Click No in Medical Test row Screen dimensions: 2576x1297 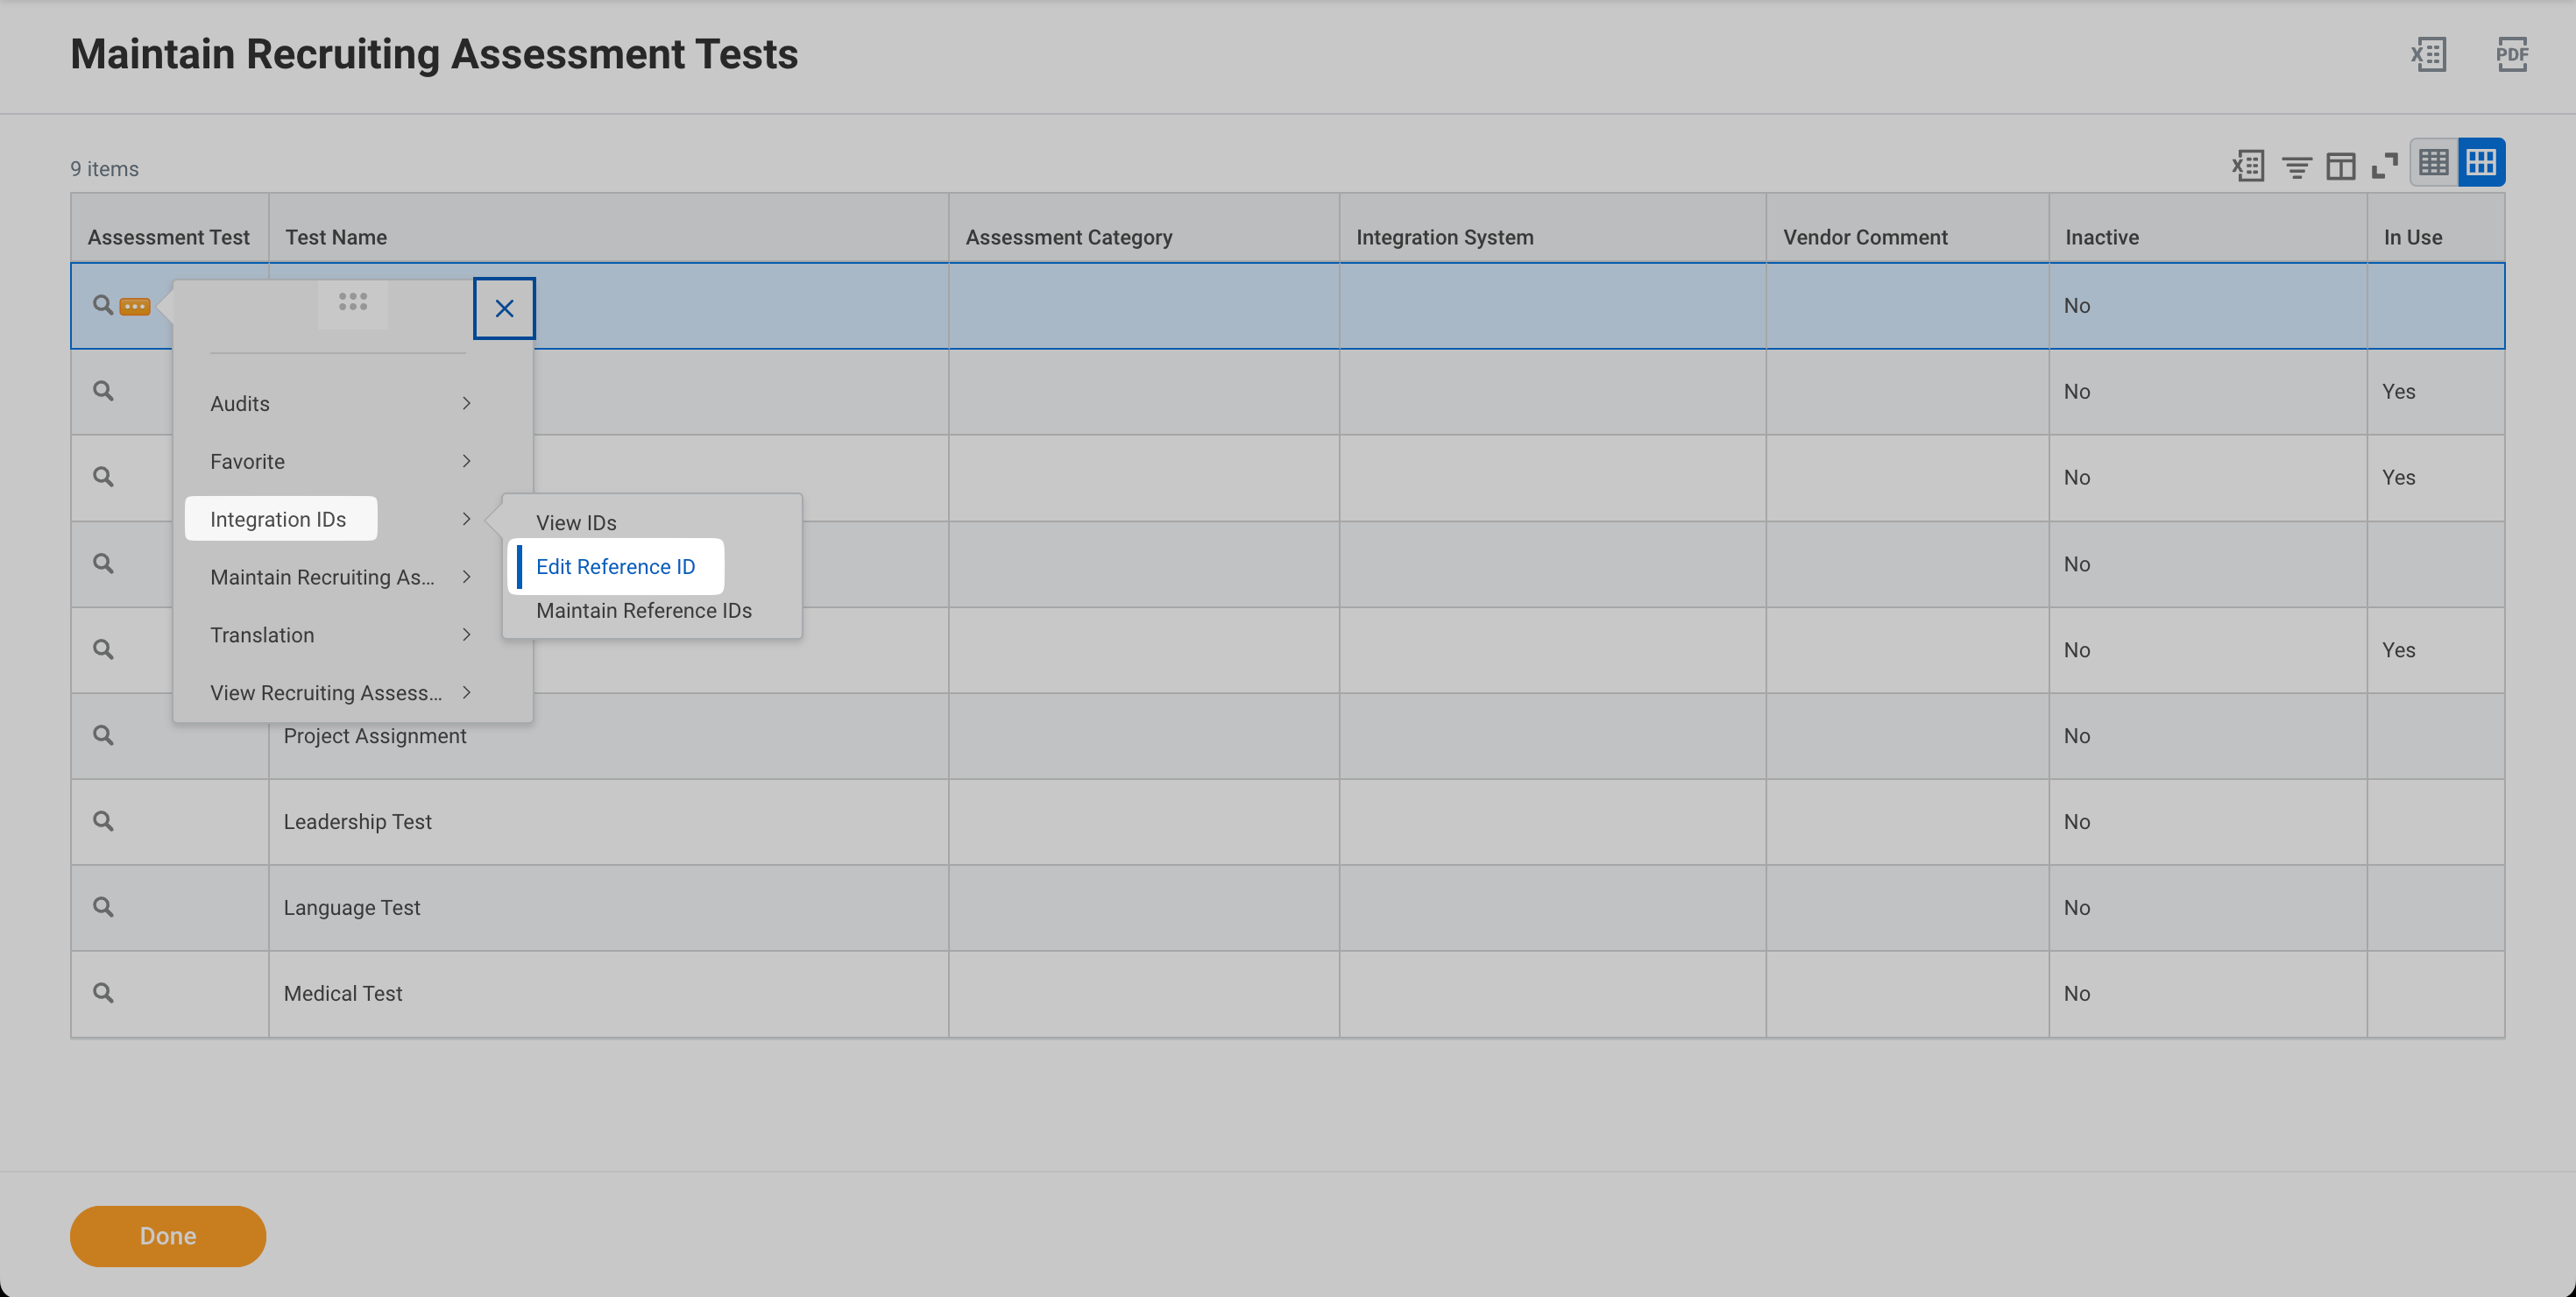[x=2077, y=993]
